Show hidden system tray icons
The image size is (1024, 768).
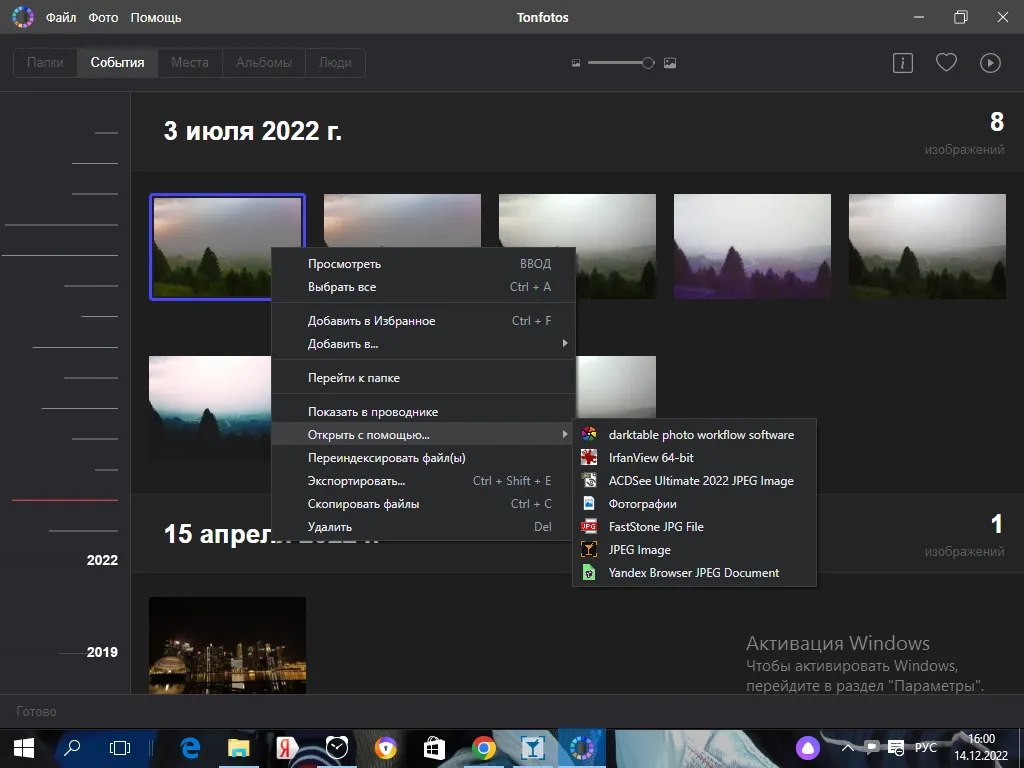[x=848, y=748]
